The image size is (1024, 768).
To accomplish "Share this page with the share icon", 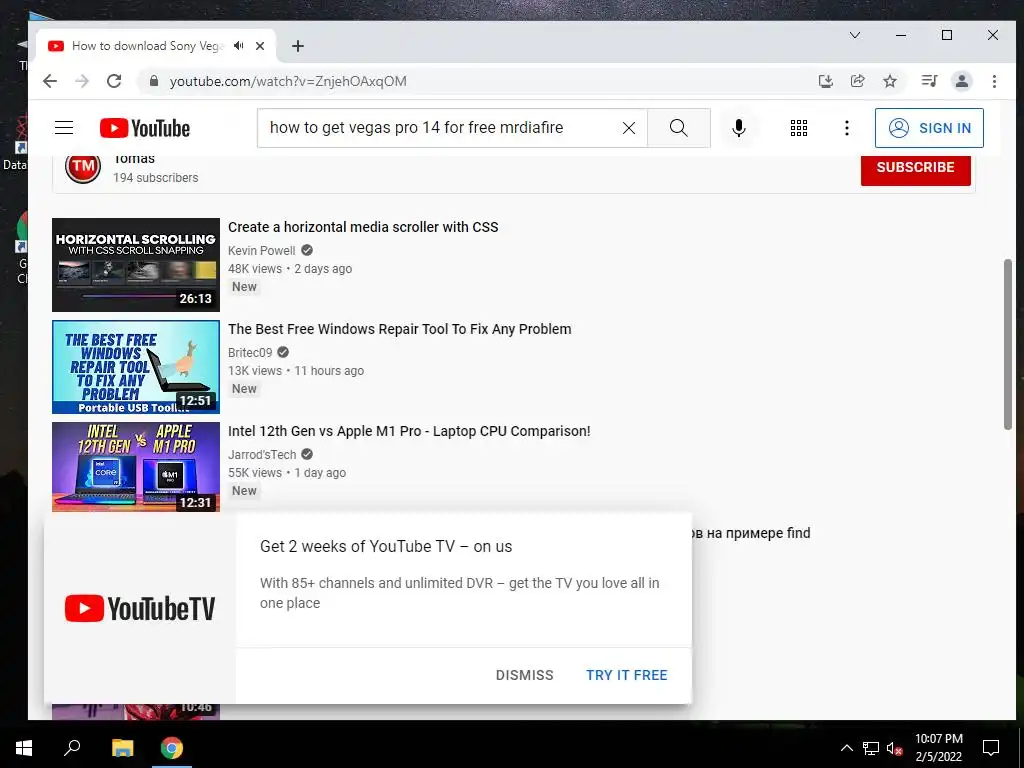I will tap(857, 81).
